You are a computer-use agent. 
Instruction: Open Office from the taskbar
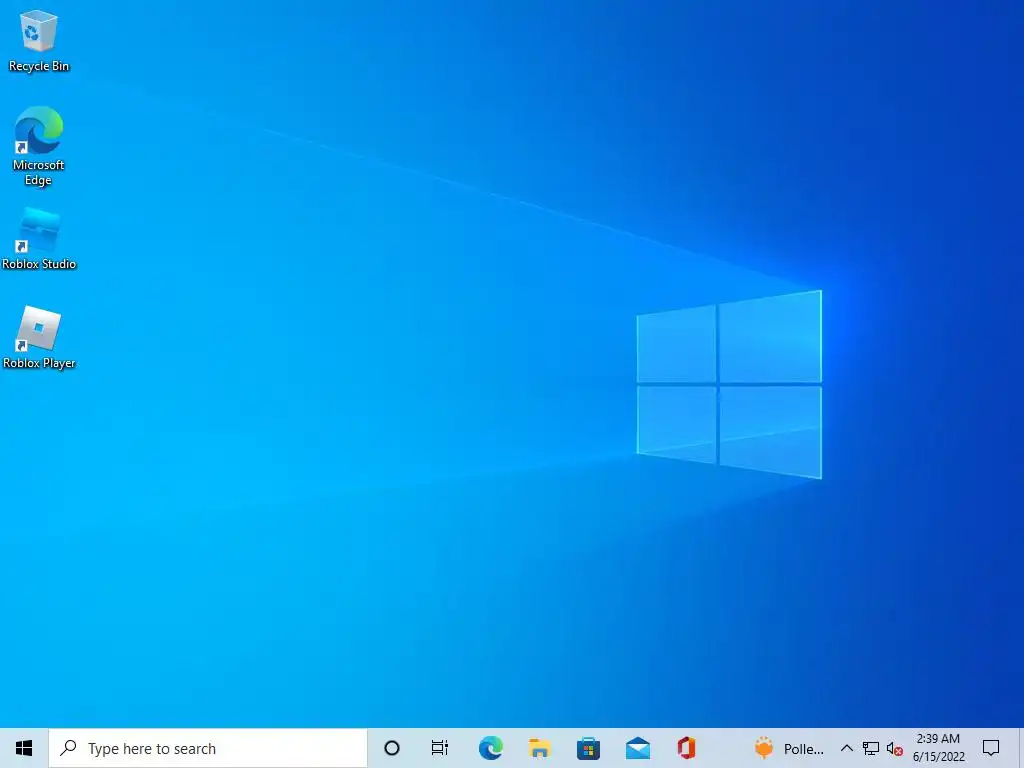point(686,748)
